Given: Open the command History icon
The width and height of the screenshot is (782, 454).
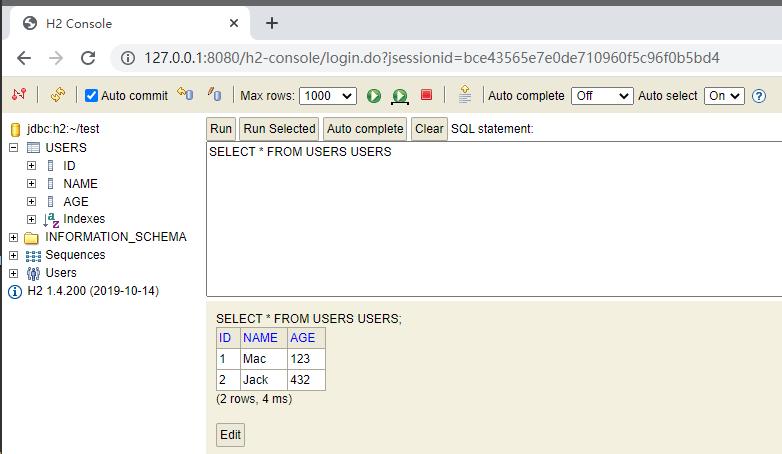Looking at the screenshot, I should point(464,95).
